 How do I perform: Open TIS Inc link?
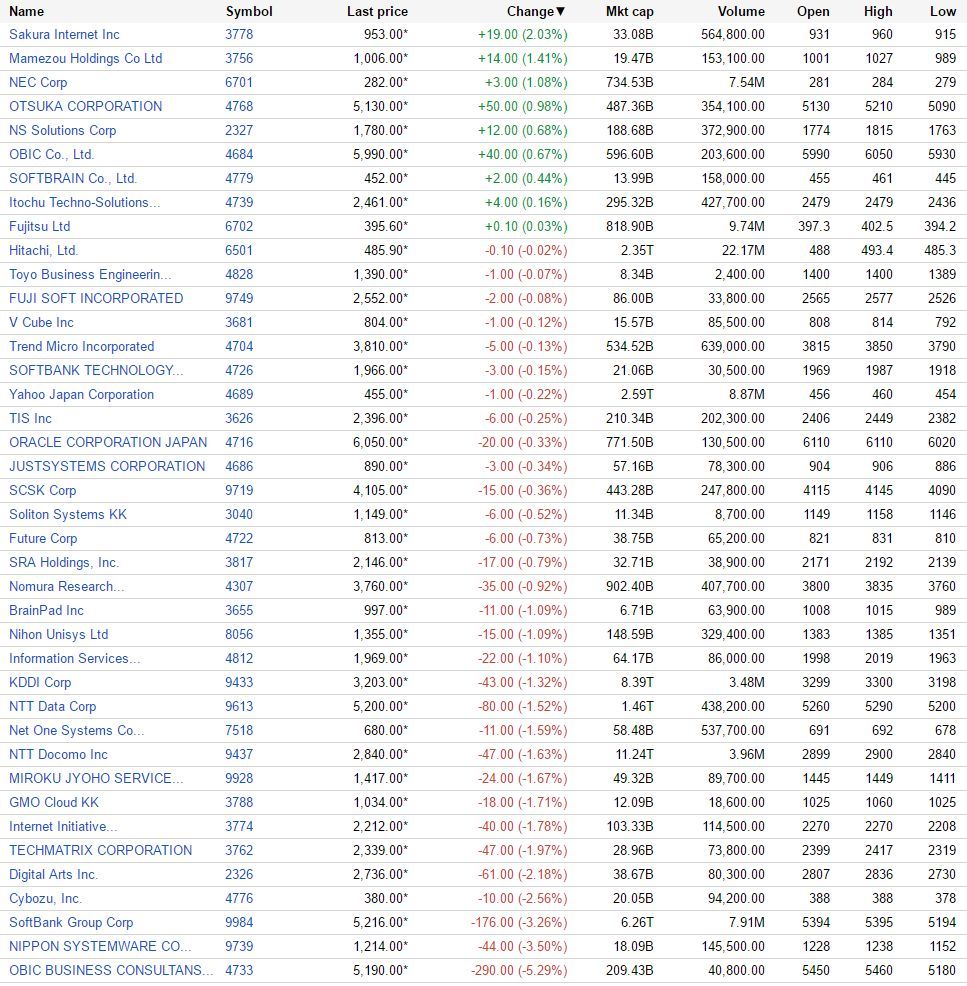pos(30,418)
